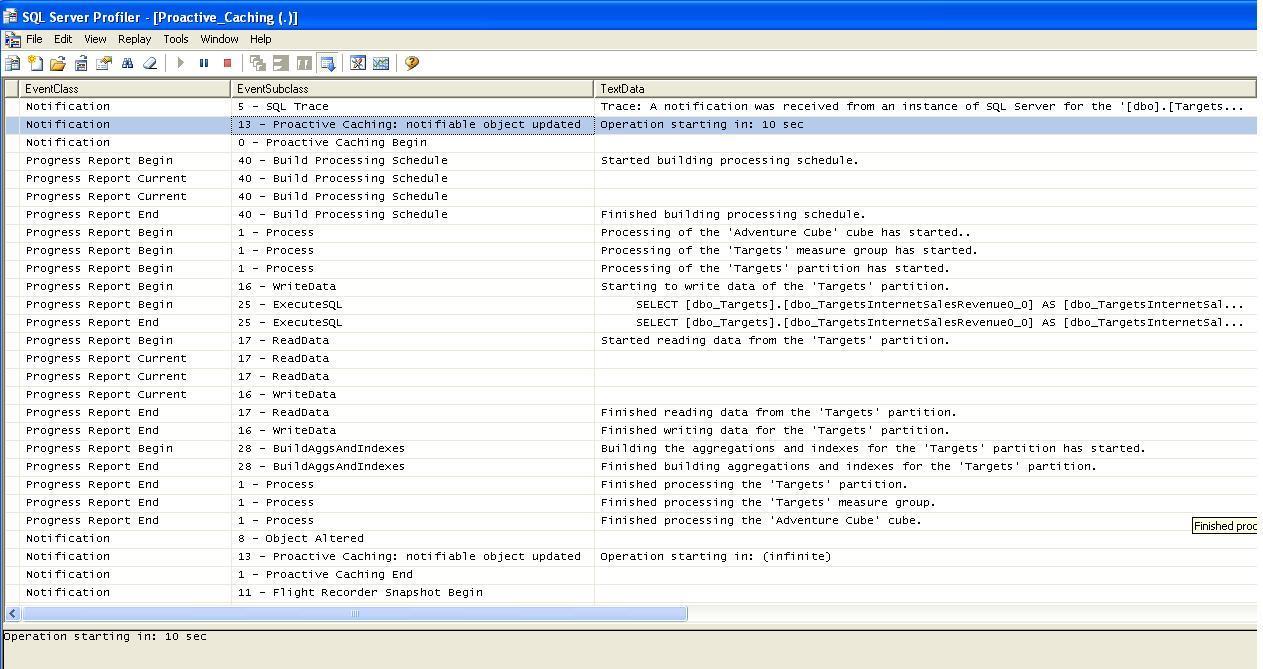Select 'Adventure Cube' cube has started row
Screen dimensions: 1263x669
(630, 232)
